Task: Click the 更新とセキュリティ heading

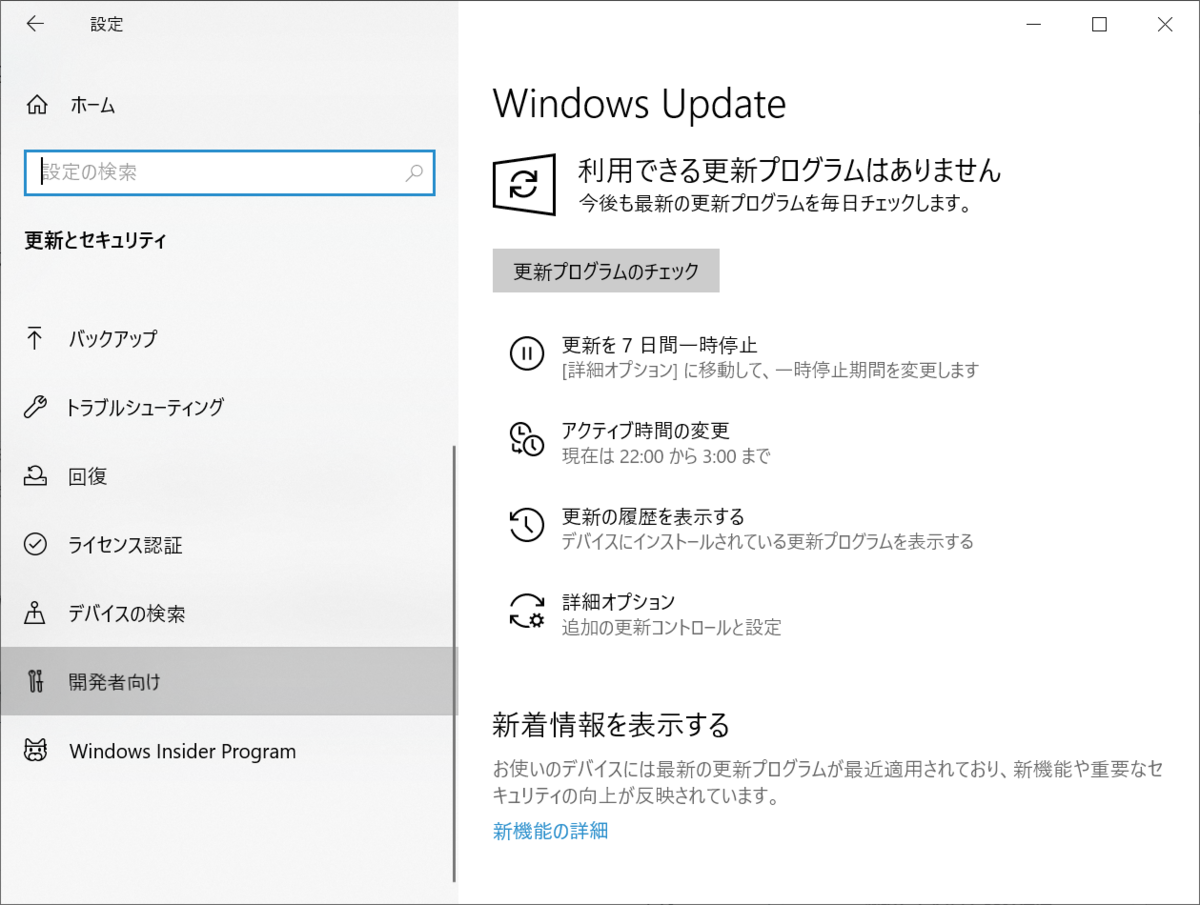Action: coord(95,240)
